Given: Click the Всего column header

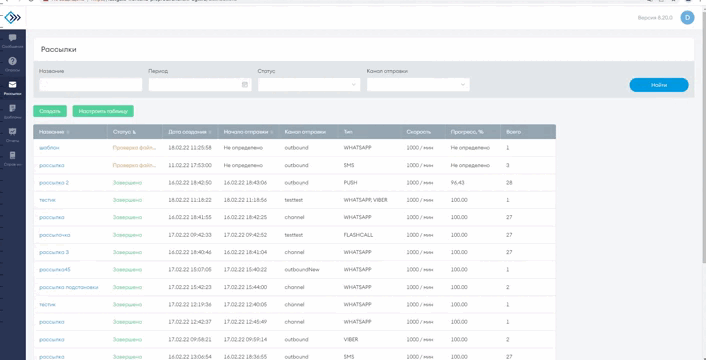Looking at the screenshot, I should click(513, 132).
